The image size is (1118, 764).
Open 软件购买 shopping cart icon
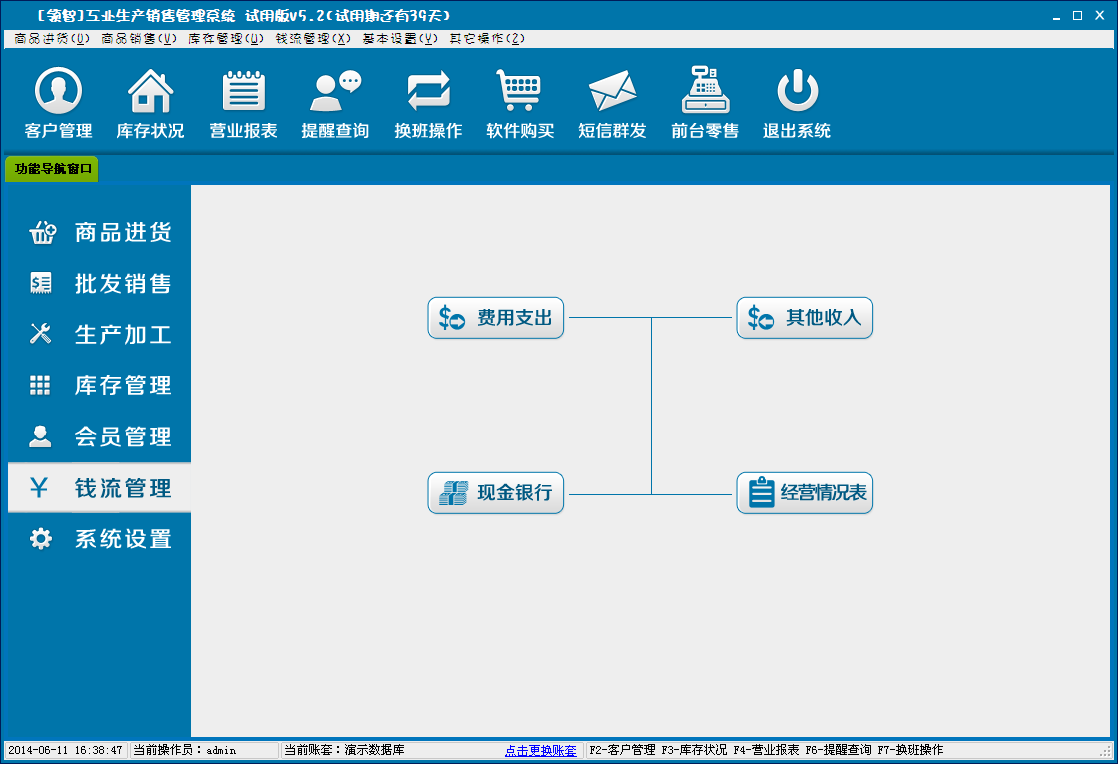pyautogui.click(x=520, y=103)
